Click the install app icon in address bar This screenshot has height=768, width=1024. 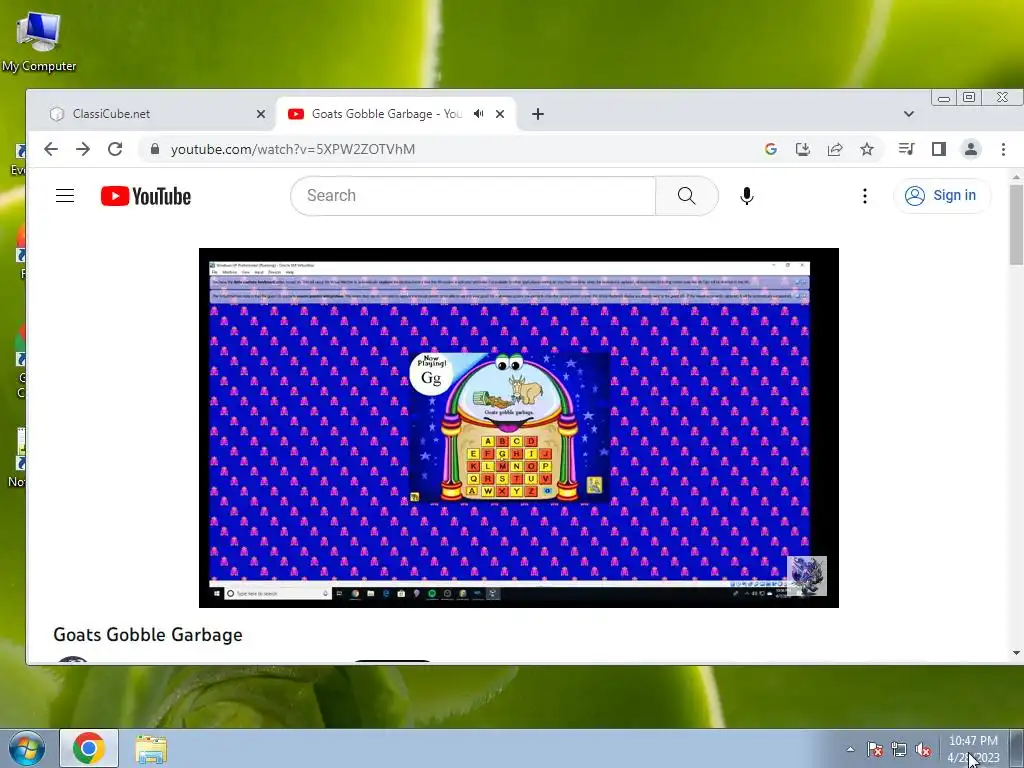click(x=803, y=149)
